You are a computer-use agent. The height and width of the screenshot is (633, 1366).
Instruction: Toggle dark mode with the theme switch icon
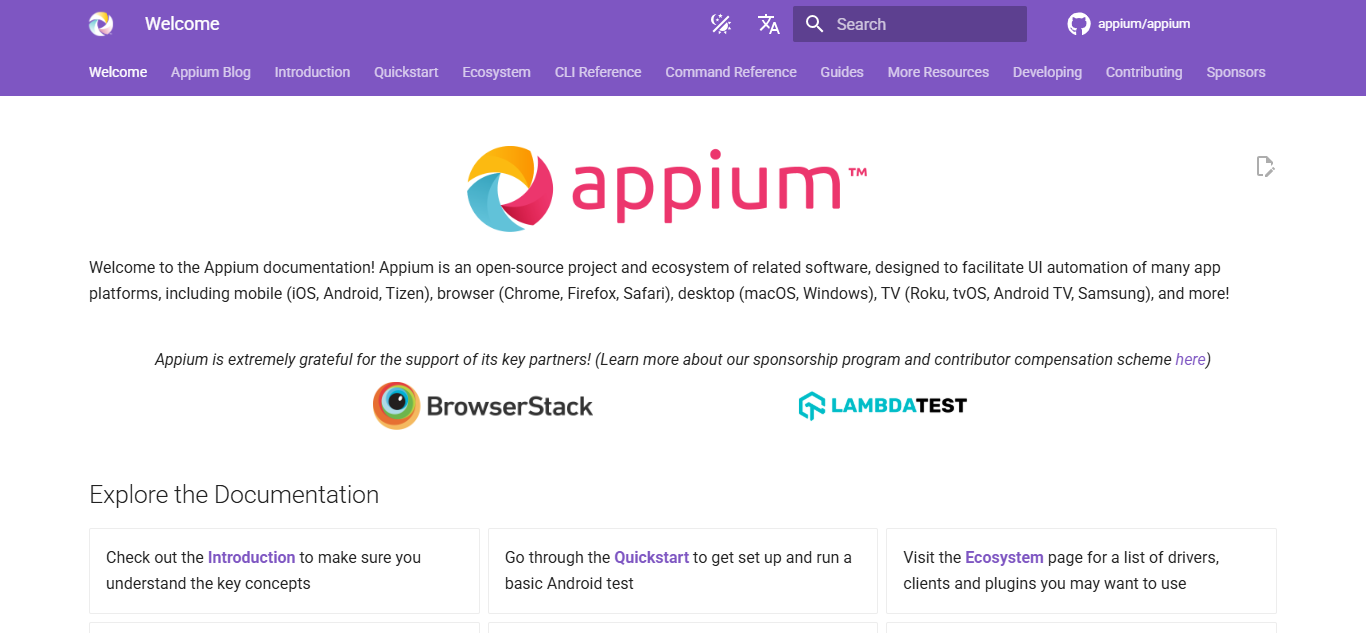[720, 23]
